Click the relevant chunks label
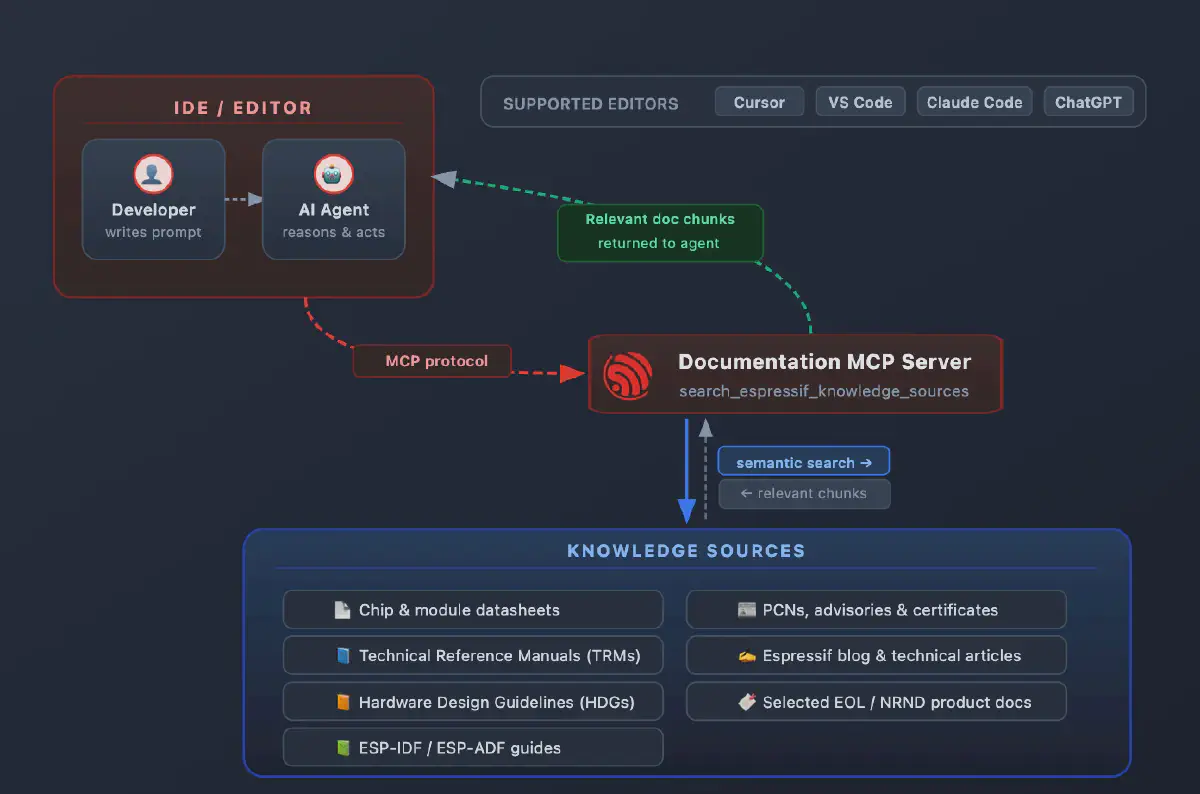 tap(804, 493)
